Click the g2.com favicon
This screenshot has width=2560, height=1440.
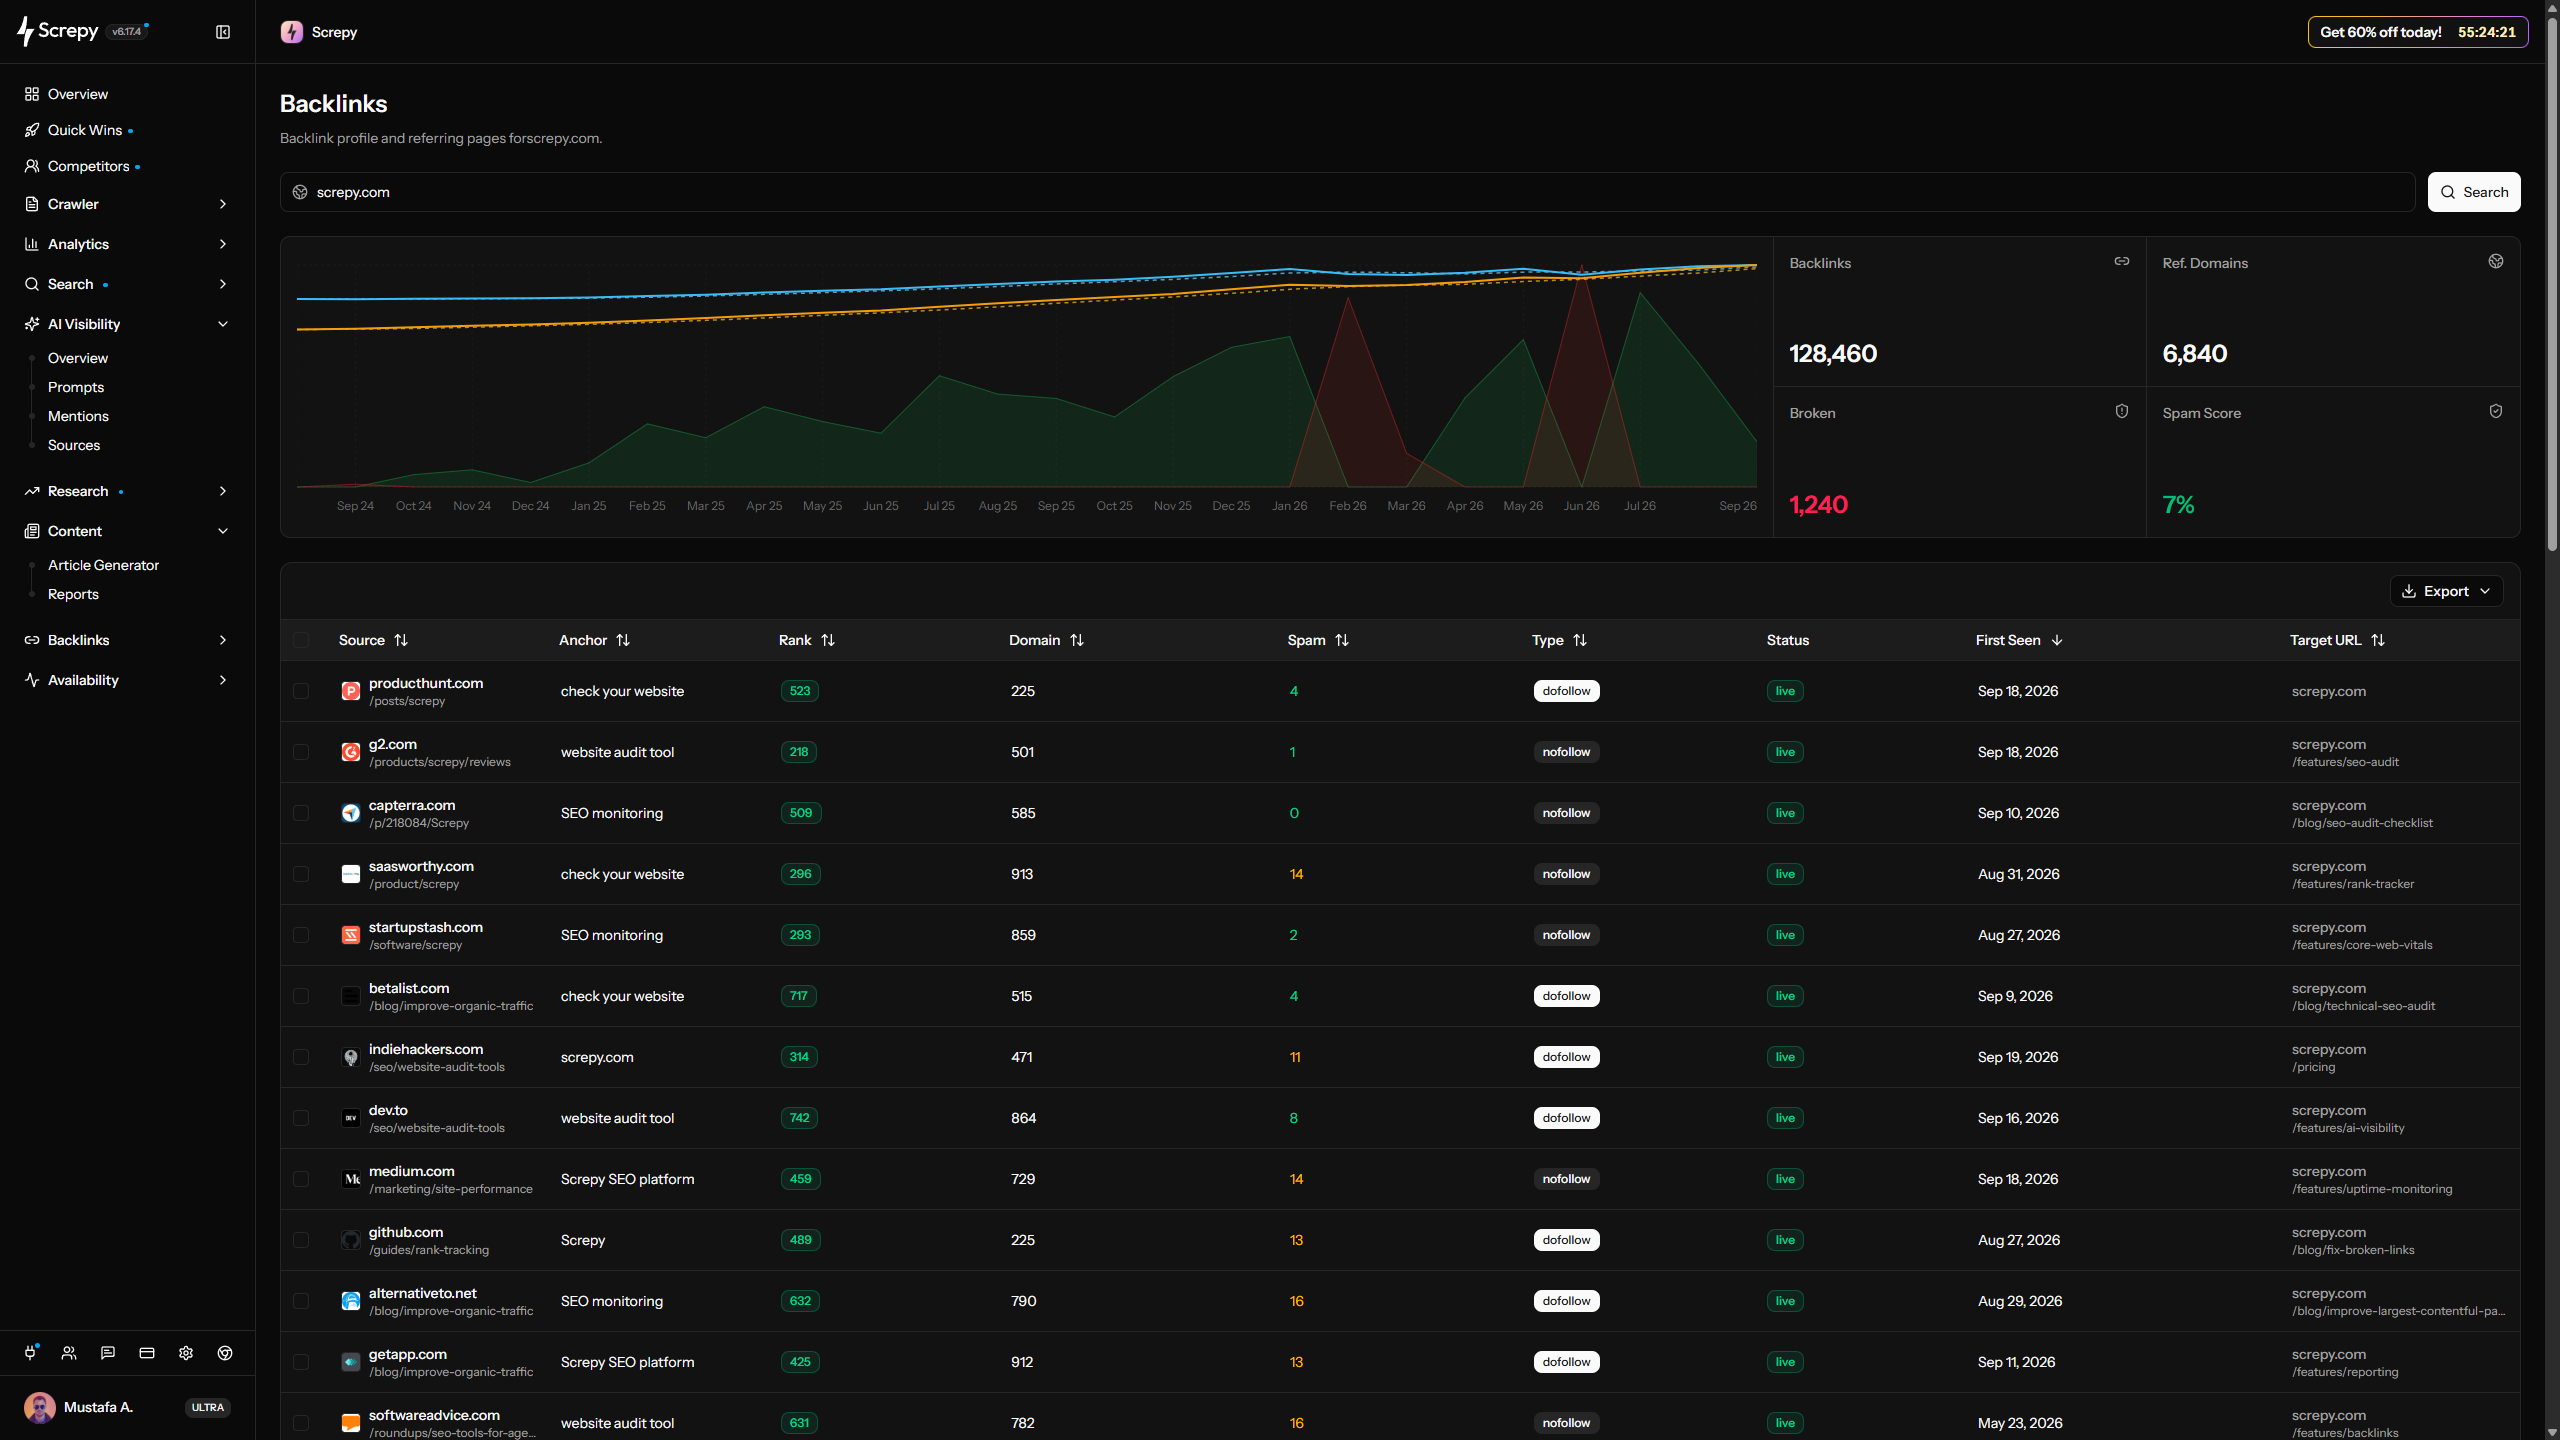pyautogui.click(x=351, y=752)
